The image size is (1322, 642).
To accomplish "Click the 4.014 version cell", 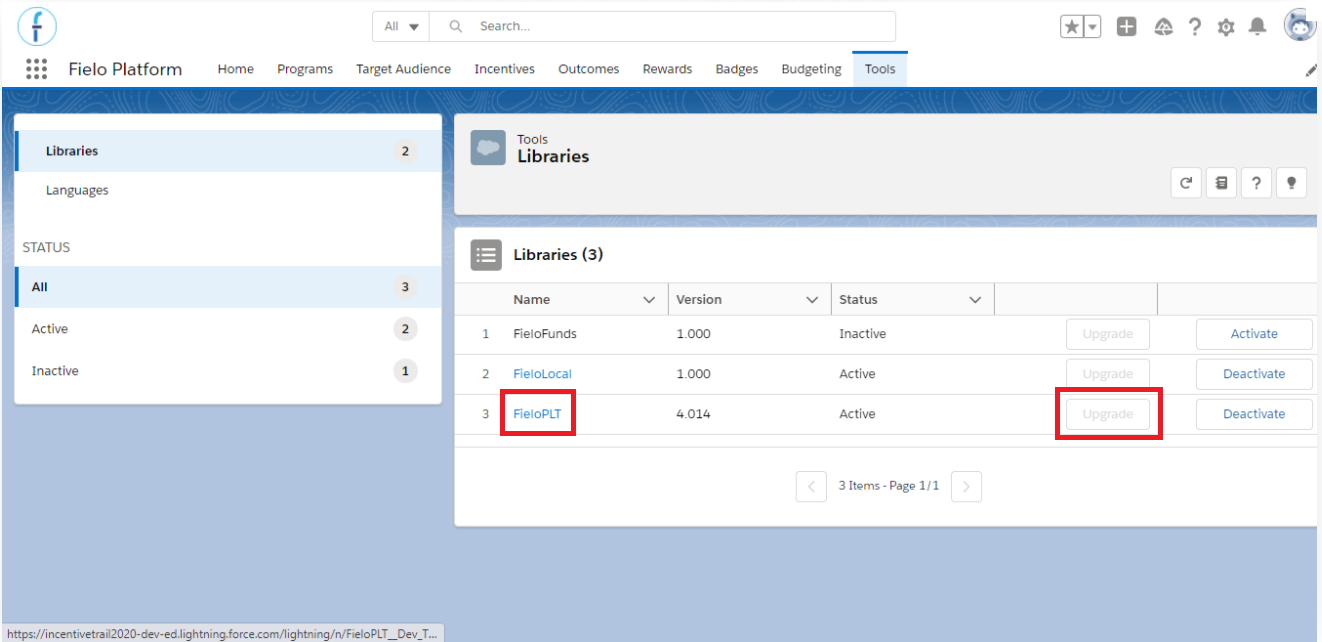I will tap(693, 414).
